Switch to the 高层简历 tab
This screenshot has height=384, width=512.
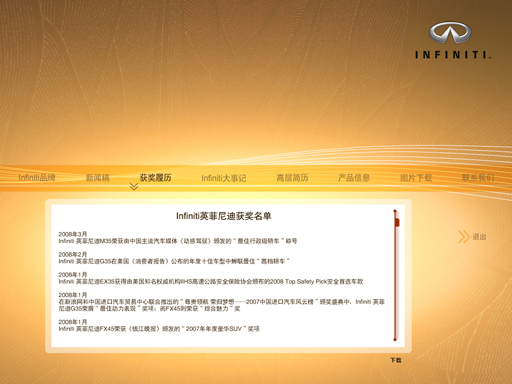pyautogui.click(x=292, y=178)
